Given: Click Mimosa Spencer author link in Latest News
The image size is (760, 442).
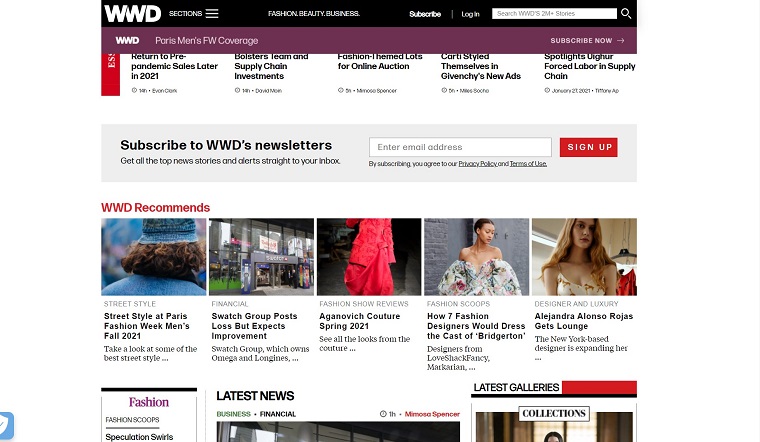Looking at the screenshot, I should tap(432, 414).
